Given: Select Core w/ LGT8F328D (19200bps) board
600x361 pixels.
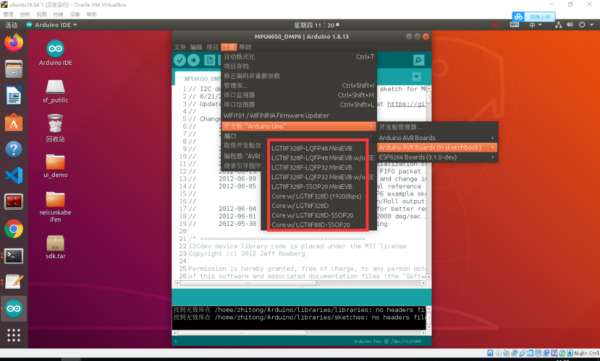Looking at the screenshot, I should (318, 196).
